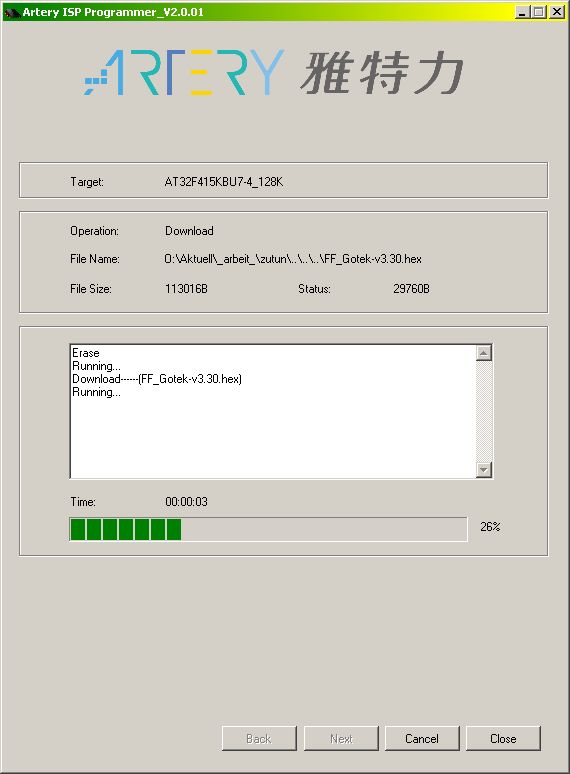This screenshot has height=774, width=570.
Task: Click the target AT32F415KBU7-4_128K text
Action: (224, 182)
